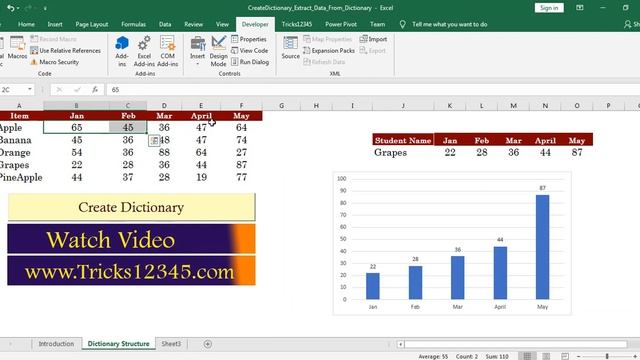Select the Grapes student name cell
This screenshot has width=640, height=360.
[x=403, y=153]
